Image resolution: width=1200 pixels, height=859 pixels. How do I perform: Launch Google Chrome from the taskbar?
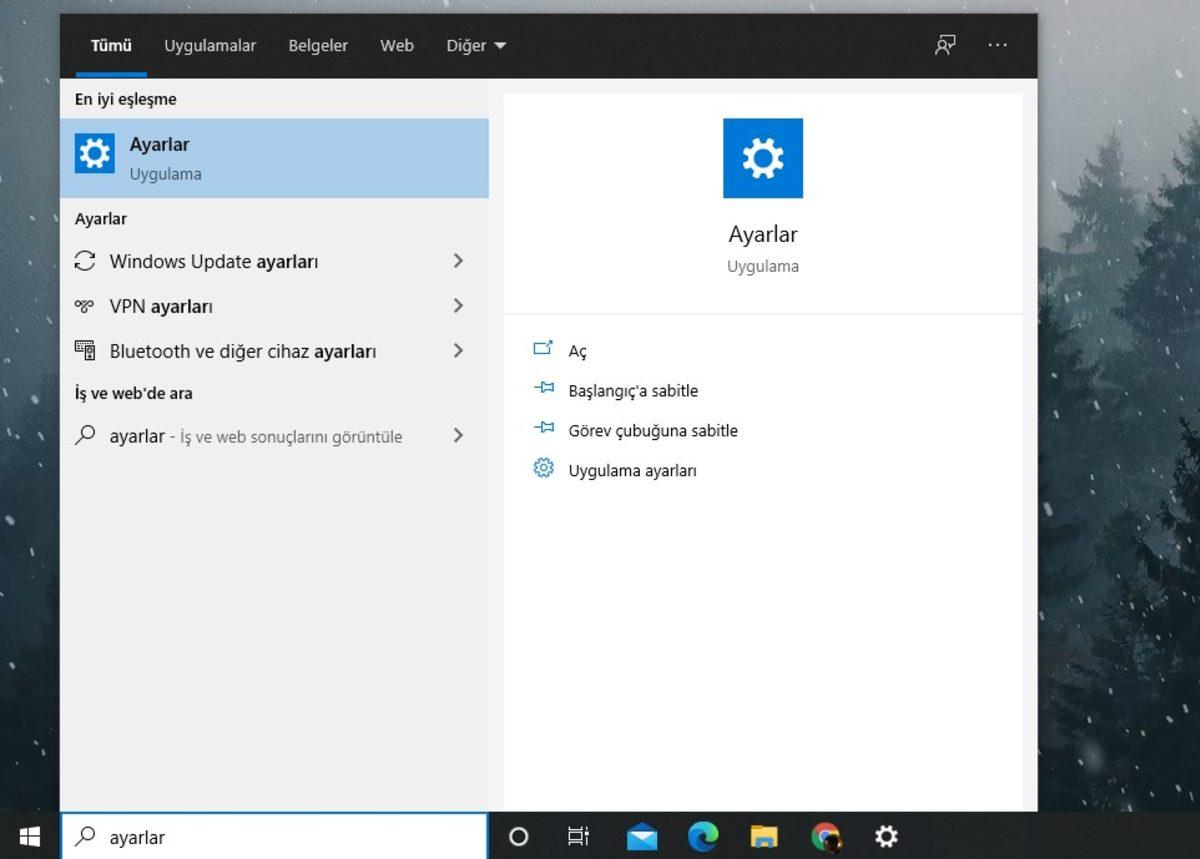tap(826, 836)
